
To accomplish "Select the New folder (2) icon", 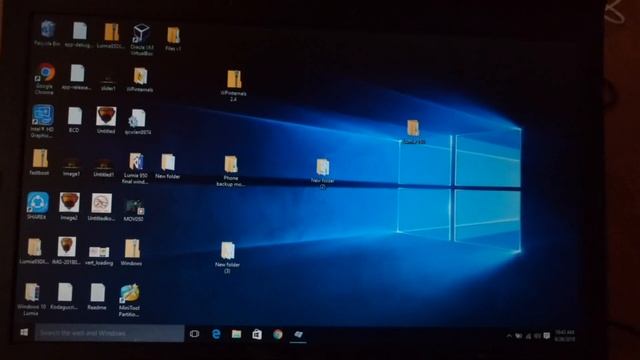I will (322, 173).
